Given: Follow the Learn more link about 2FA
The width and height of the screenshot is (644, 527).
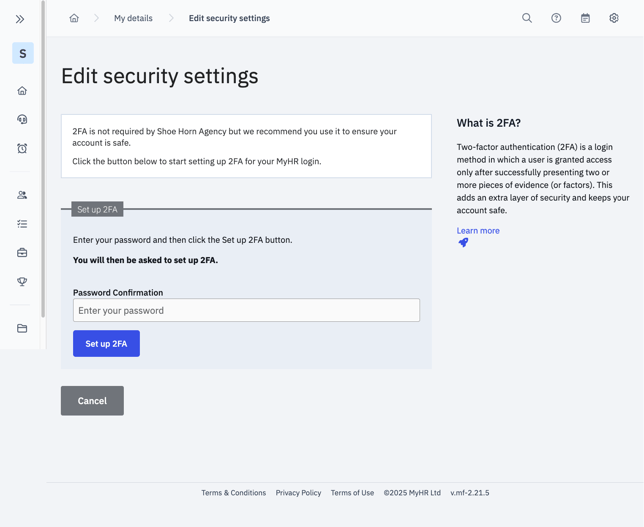Looking at the screenshot, I should (x=478, y=231).
